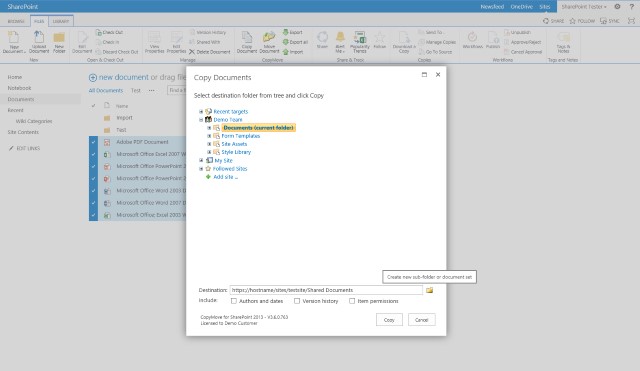This screenshot has width=640, height=371.
Task: Select the Site Assets tree folder
Action: click(234, 144)
